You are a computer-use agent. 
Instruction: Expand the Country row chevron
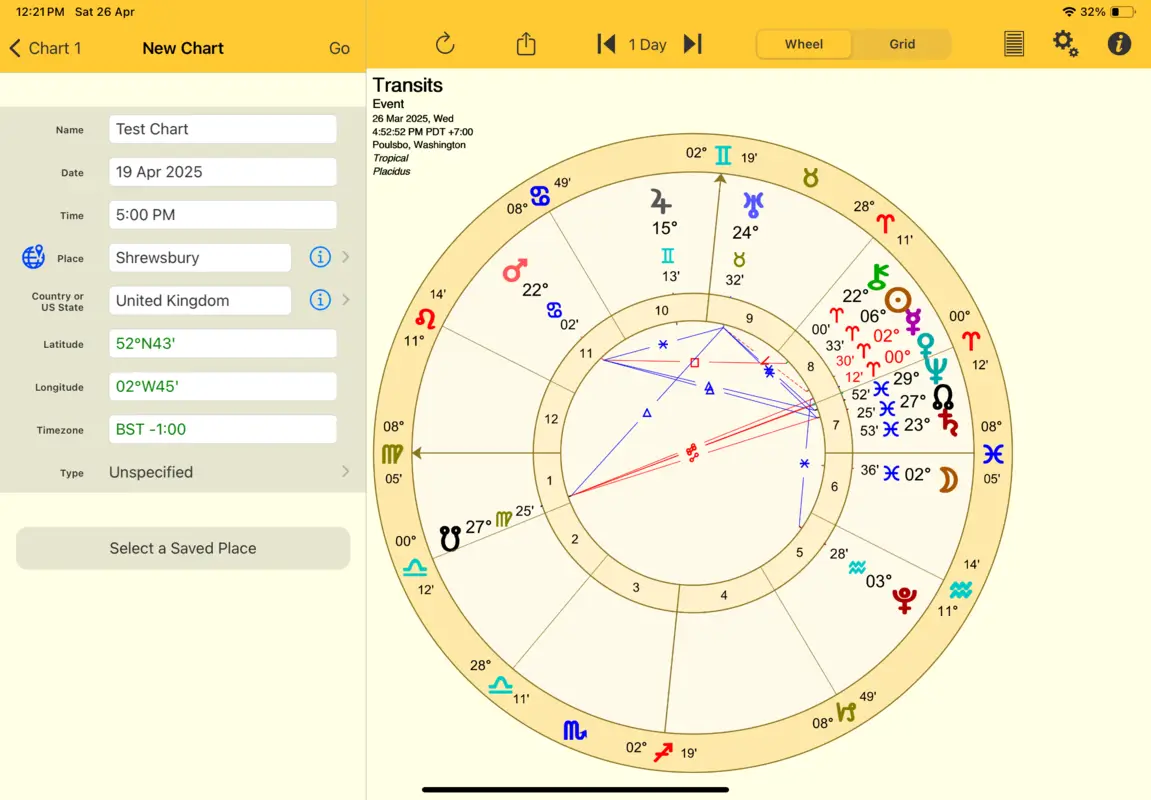pyautogui.click(x=346, y=300)
